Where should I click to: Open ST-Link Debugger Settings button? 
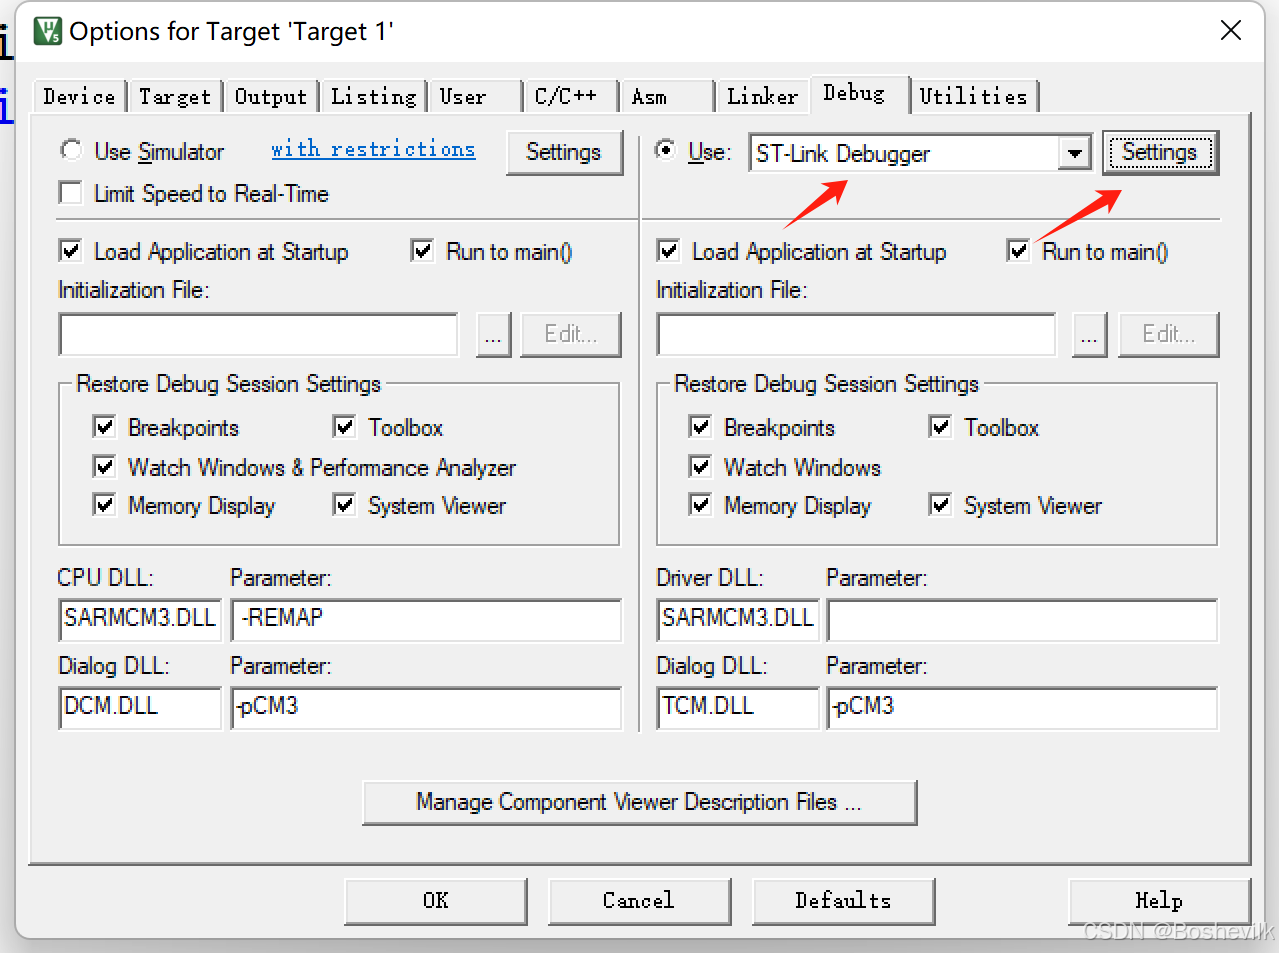point(1160,152)
